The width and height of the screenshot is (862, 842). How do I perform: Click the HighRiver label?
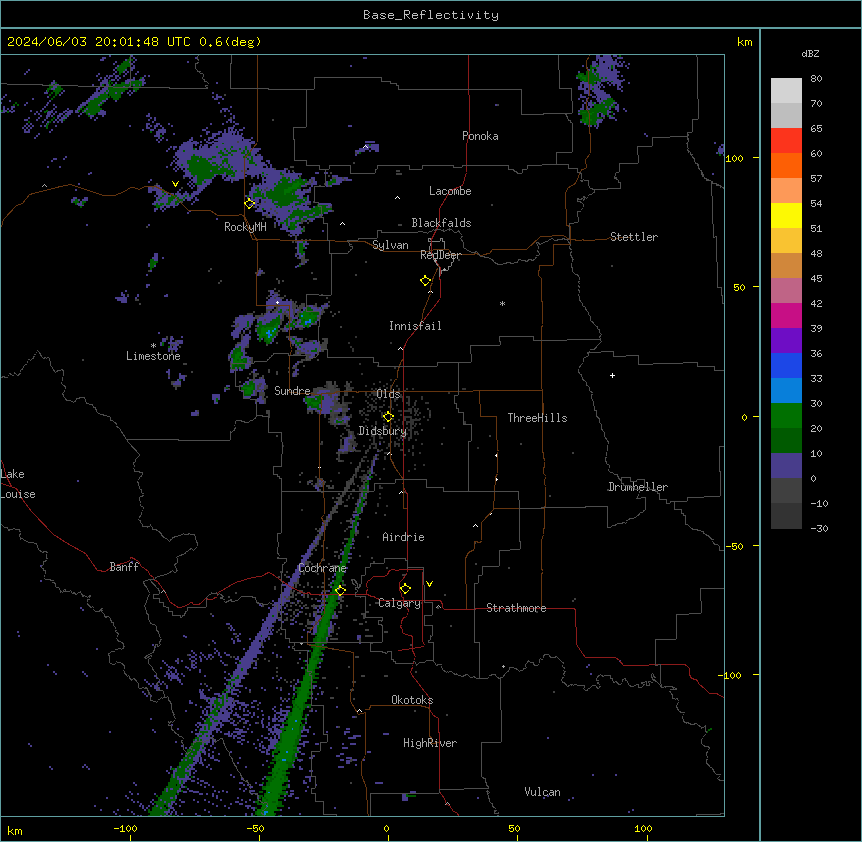coord(430,743)
